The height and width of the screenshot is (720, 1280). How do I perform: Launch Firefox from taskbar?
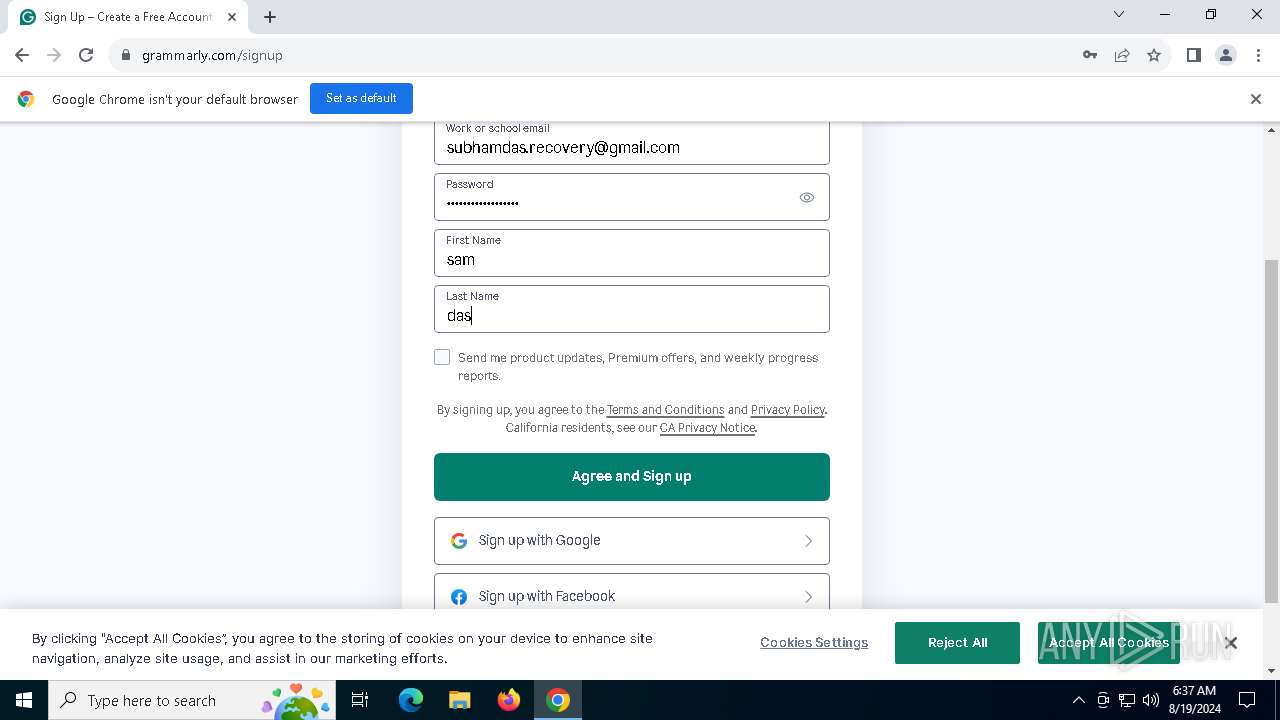509,700
